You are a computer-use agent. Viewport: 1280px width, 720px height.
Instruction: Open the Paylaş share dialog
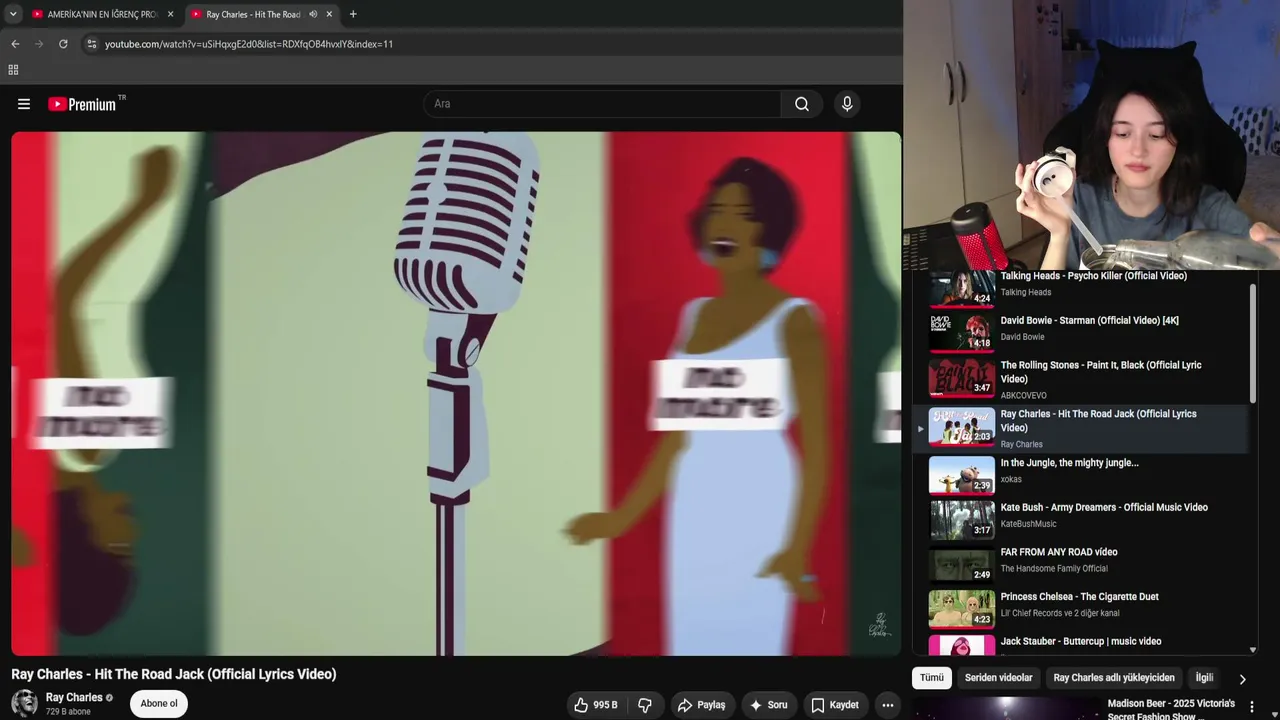coord(701,705)
